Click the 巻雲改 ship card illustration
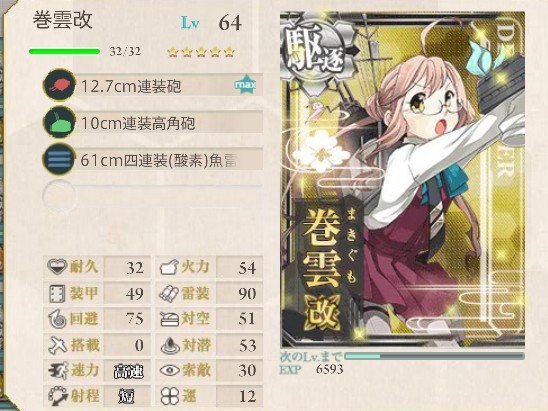The width and height of the screenshot is (548, 411). pyautogui.click(x=403, y=180)
